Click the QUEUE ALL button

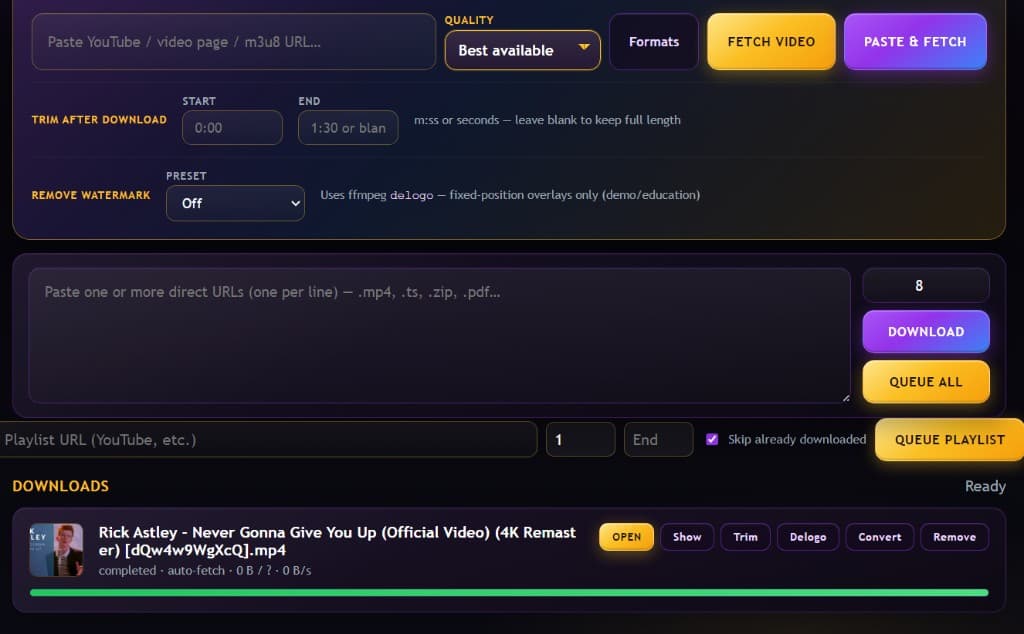(x=926, y=382)
